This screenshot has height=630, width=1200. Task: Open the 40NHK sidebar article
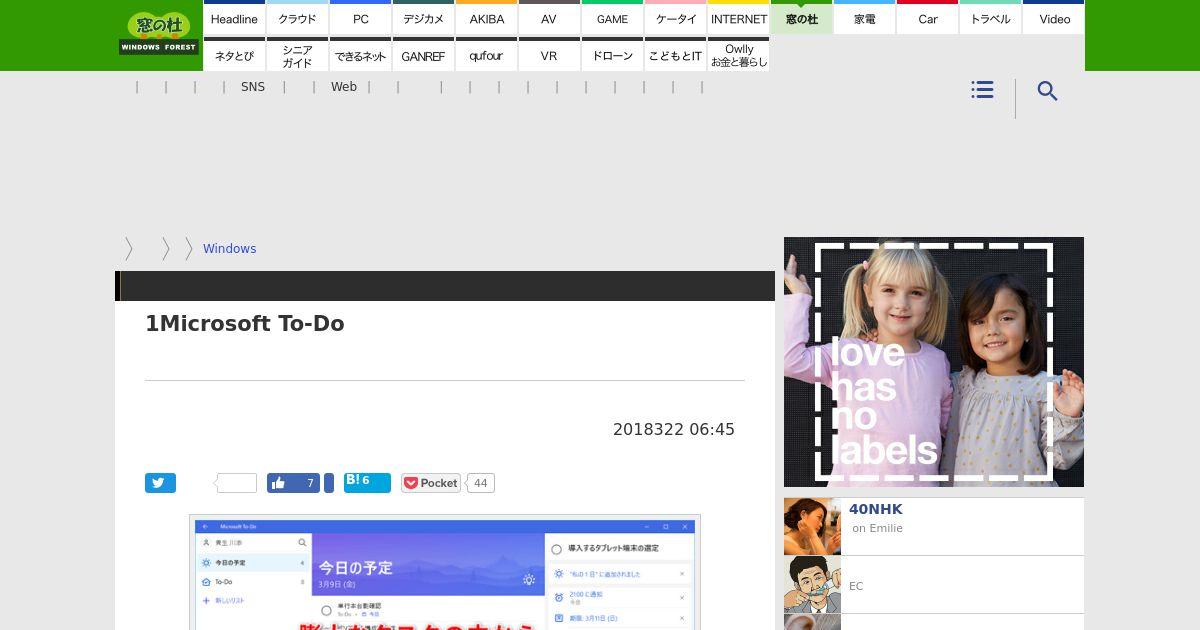click(x=876, y=509)
